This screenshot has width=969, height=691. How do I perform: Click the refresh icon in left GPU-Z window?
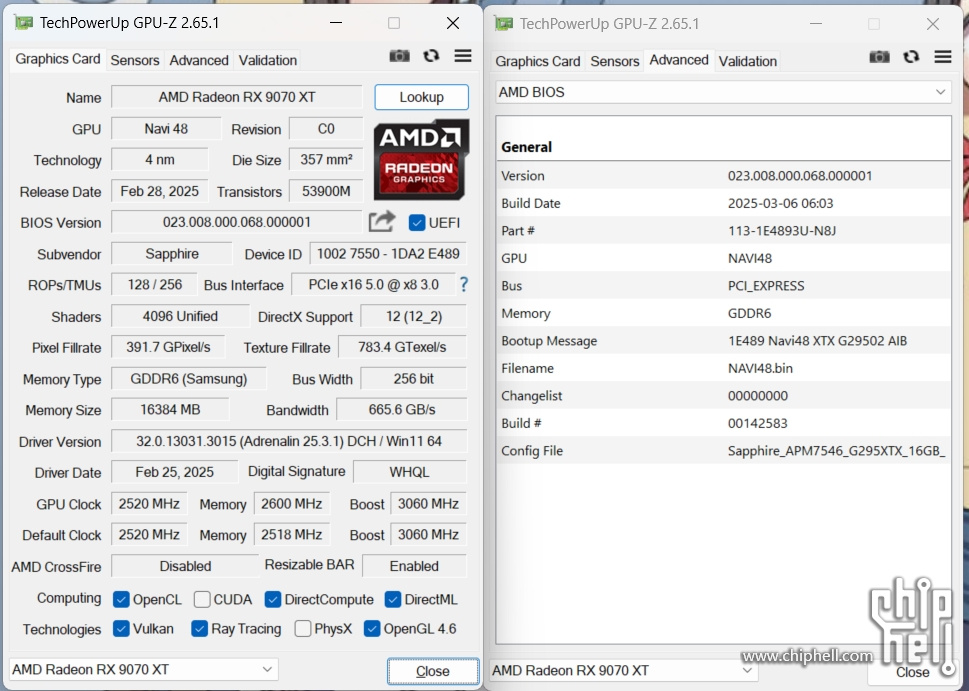(431, 56)
